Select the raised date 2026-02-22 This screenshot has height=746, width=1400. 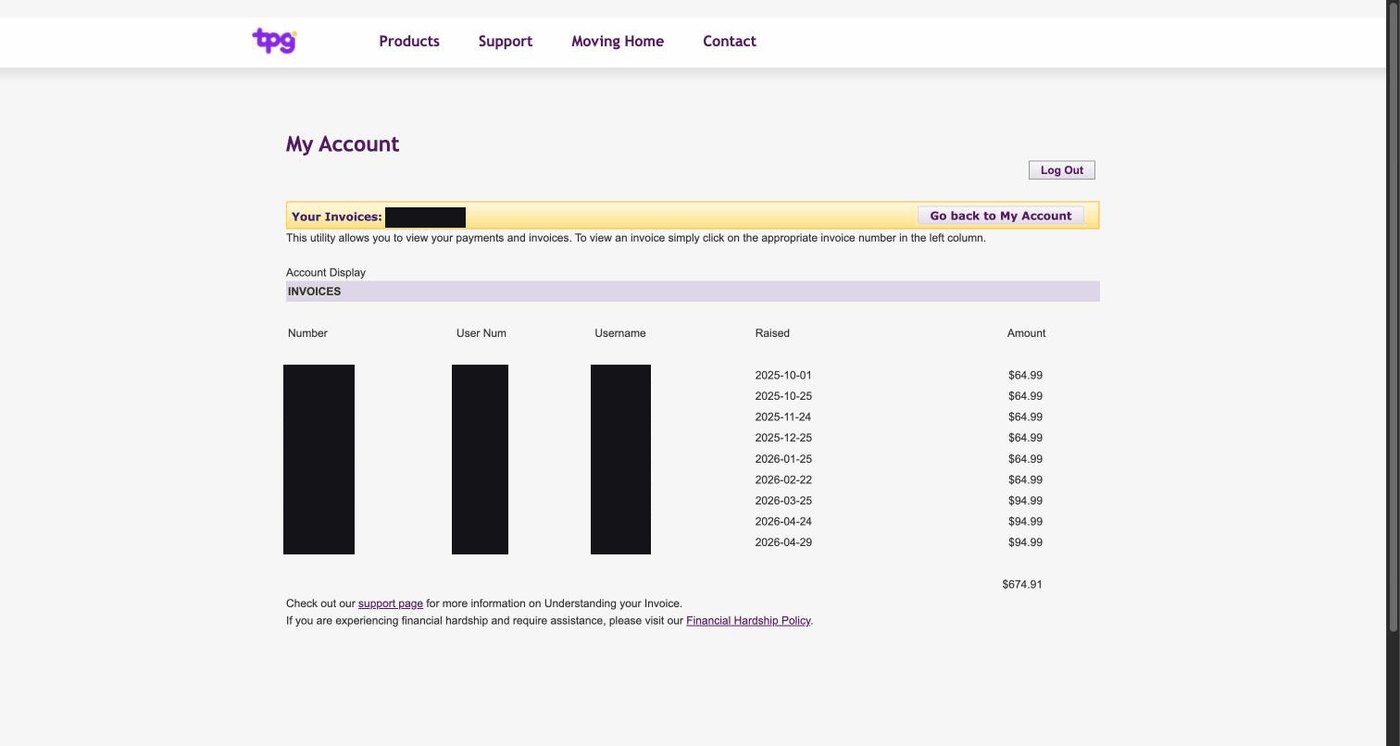click(x=783, y=480)
